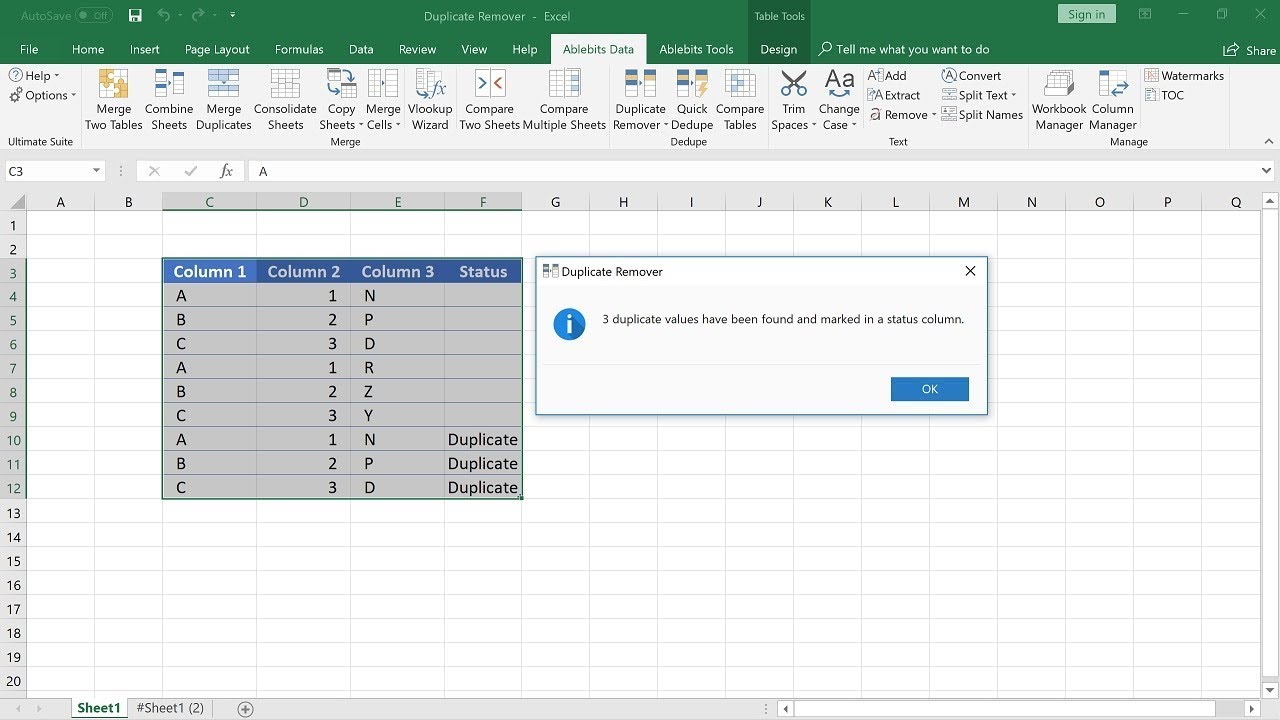Image resolution: width=1280 pixels, height=720 pixels.
Task: Click the Duplicate status cell in row 10
Action: click(x=483, y=440)
